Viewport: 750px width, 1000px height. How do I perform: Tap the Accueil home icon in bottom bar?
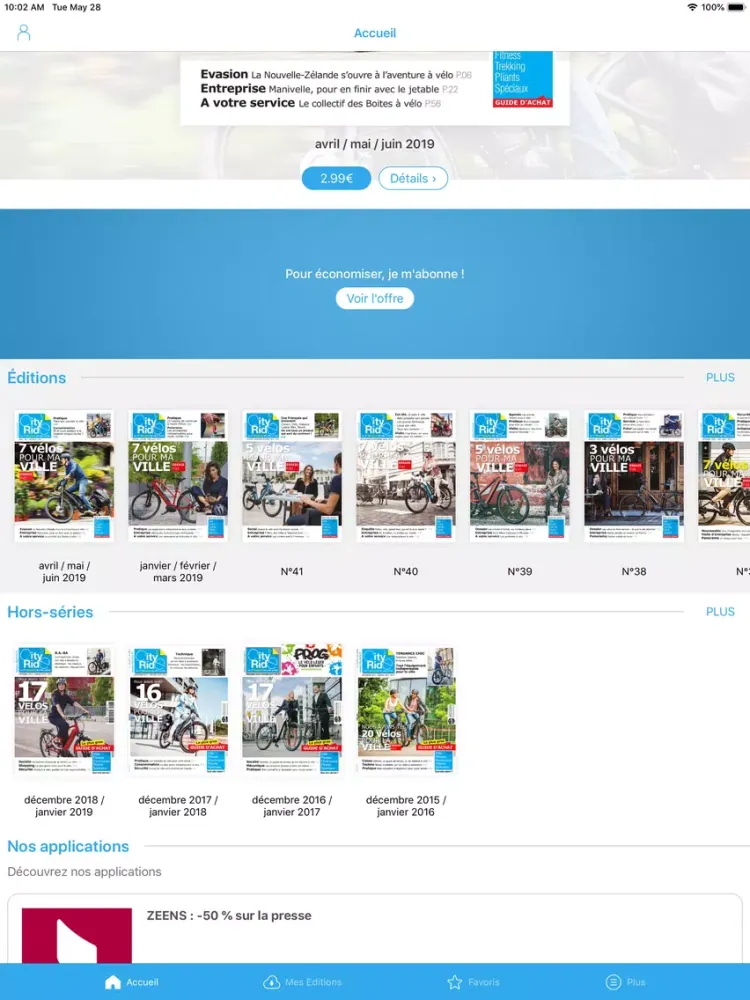pos(113,982)
